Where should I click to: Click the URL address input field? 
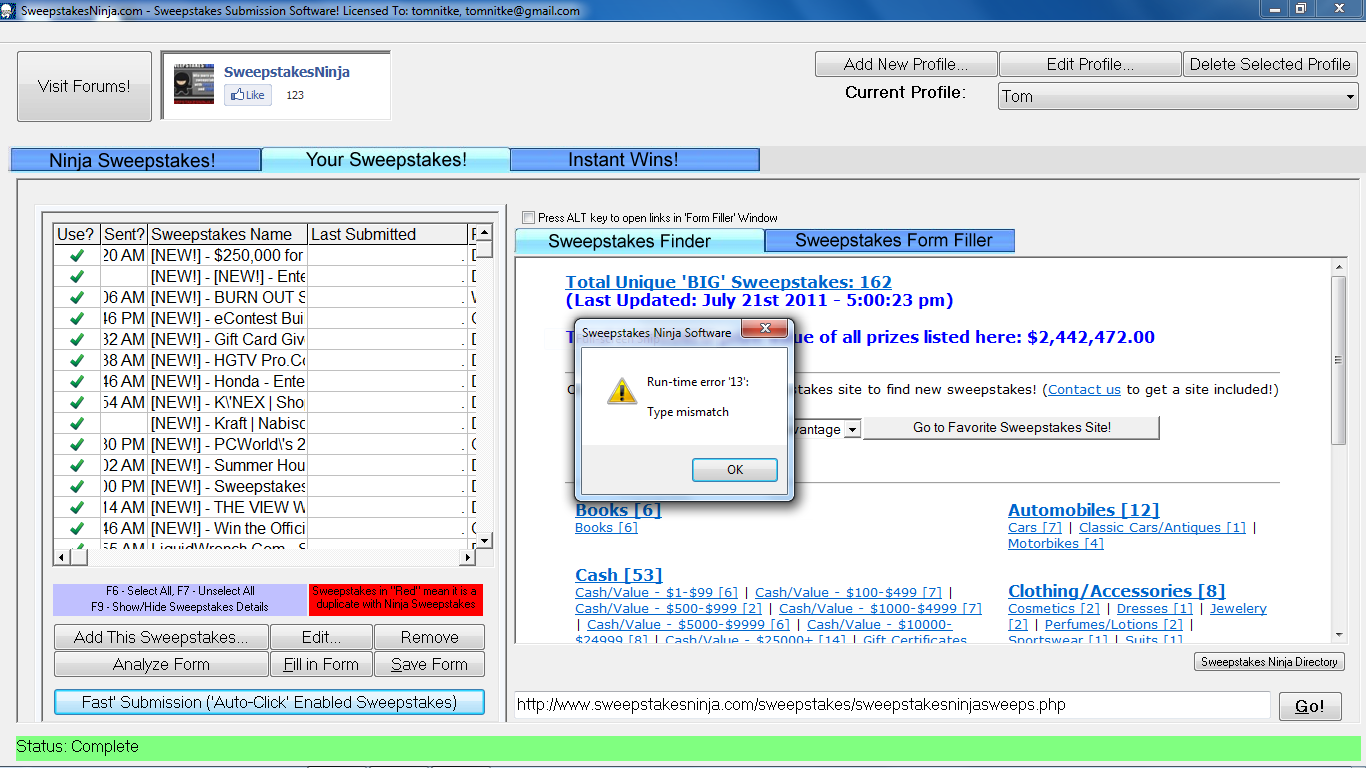click(891, 705)
